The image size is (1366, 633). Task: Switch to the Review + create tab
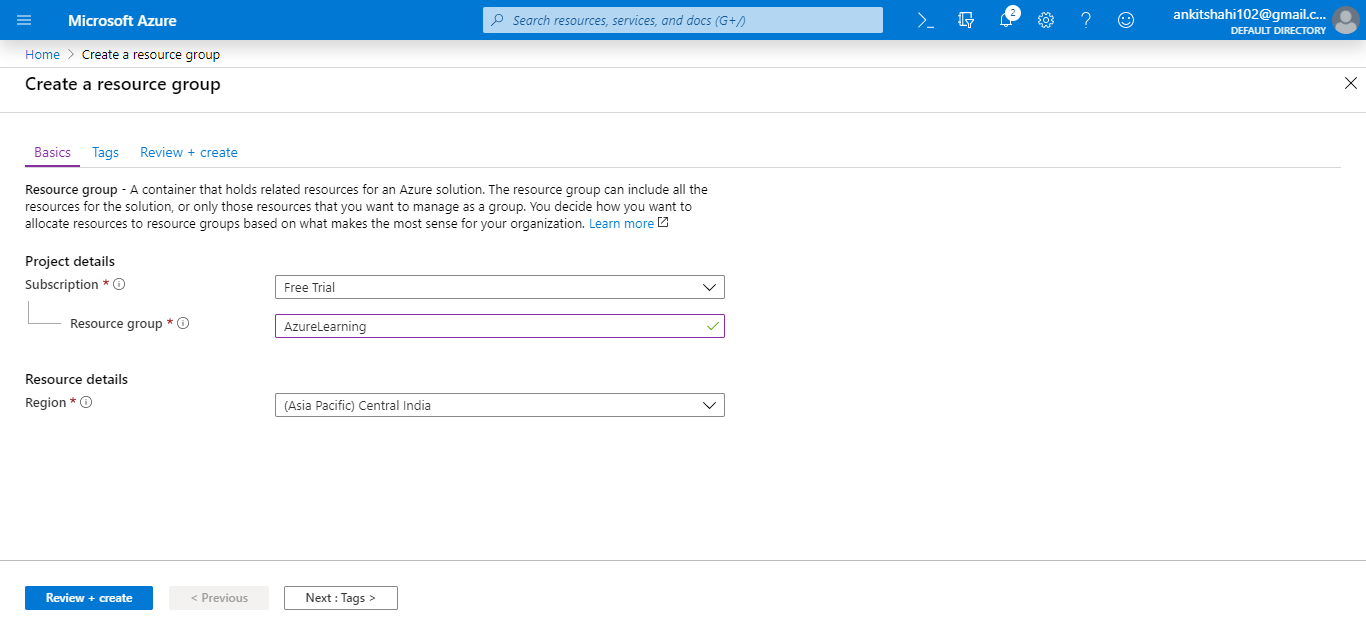pyautogui.click(x=189, y=152)
